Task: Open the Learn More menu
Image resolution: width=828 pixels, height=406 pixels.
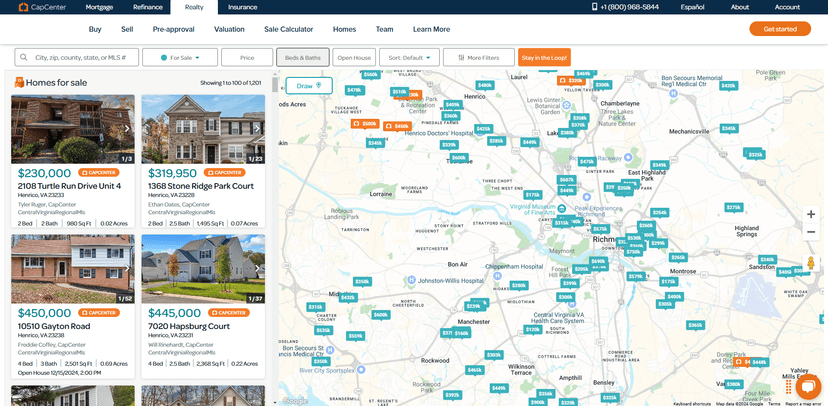Action: click(431, 30)
